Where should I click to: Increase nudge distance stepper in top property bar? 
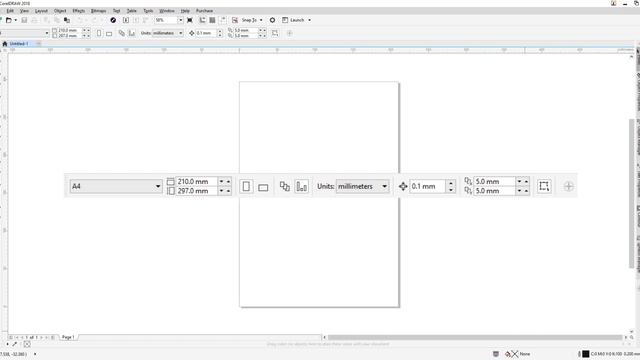220,31
